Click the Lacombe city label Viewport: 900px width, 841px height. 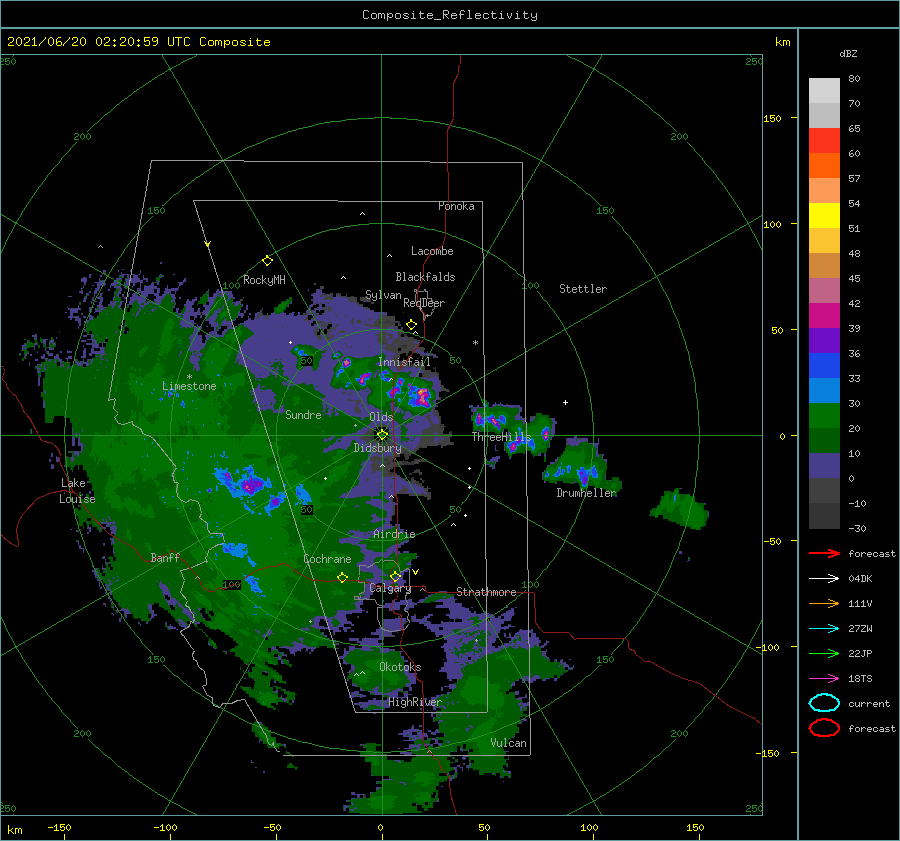tap(432, 251)
